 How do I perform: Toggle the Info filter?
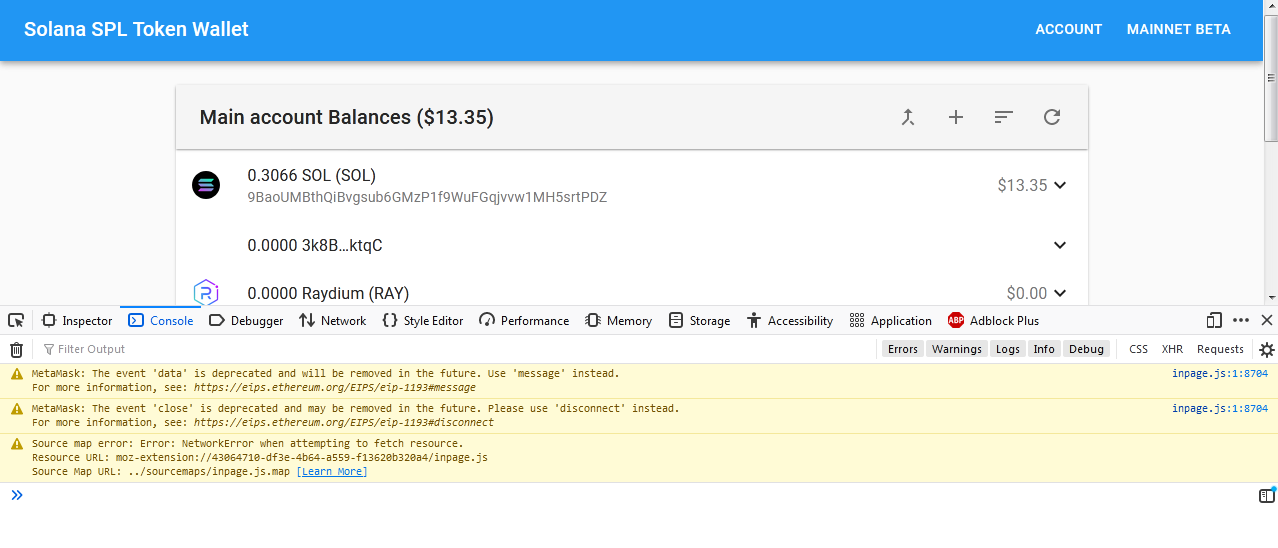[1044, 349]
